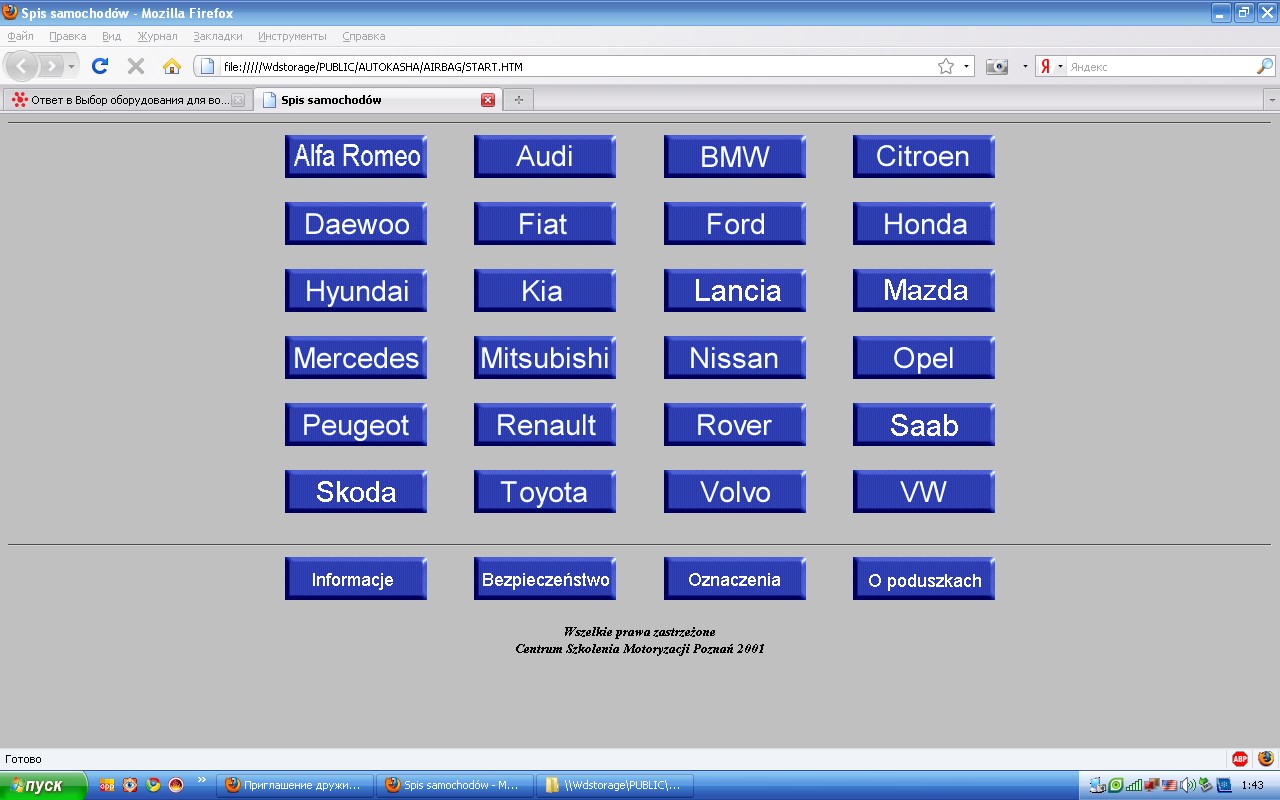Expand hidden quick launch icons chevron
The height and width of the screenshot is (800, 1280).
tap(201, 780)
